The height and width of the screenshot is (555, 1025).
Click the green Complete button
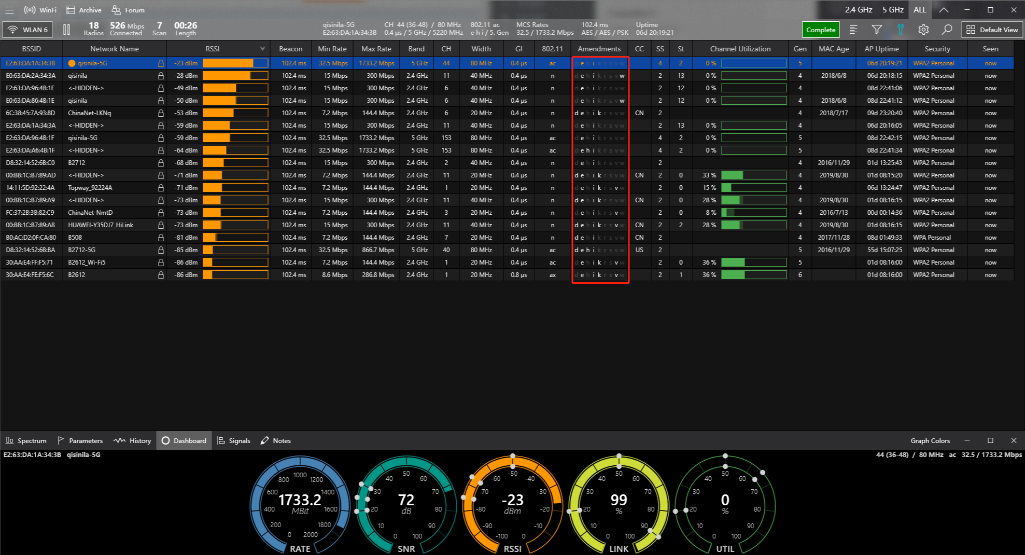tap(820, 30)
